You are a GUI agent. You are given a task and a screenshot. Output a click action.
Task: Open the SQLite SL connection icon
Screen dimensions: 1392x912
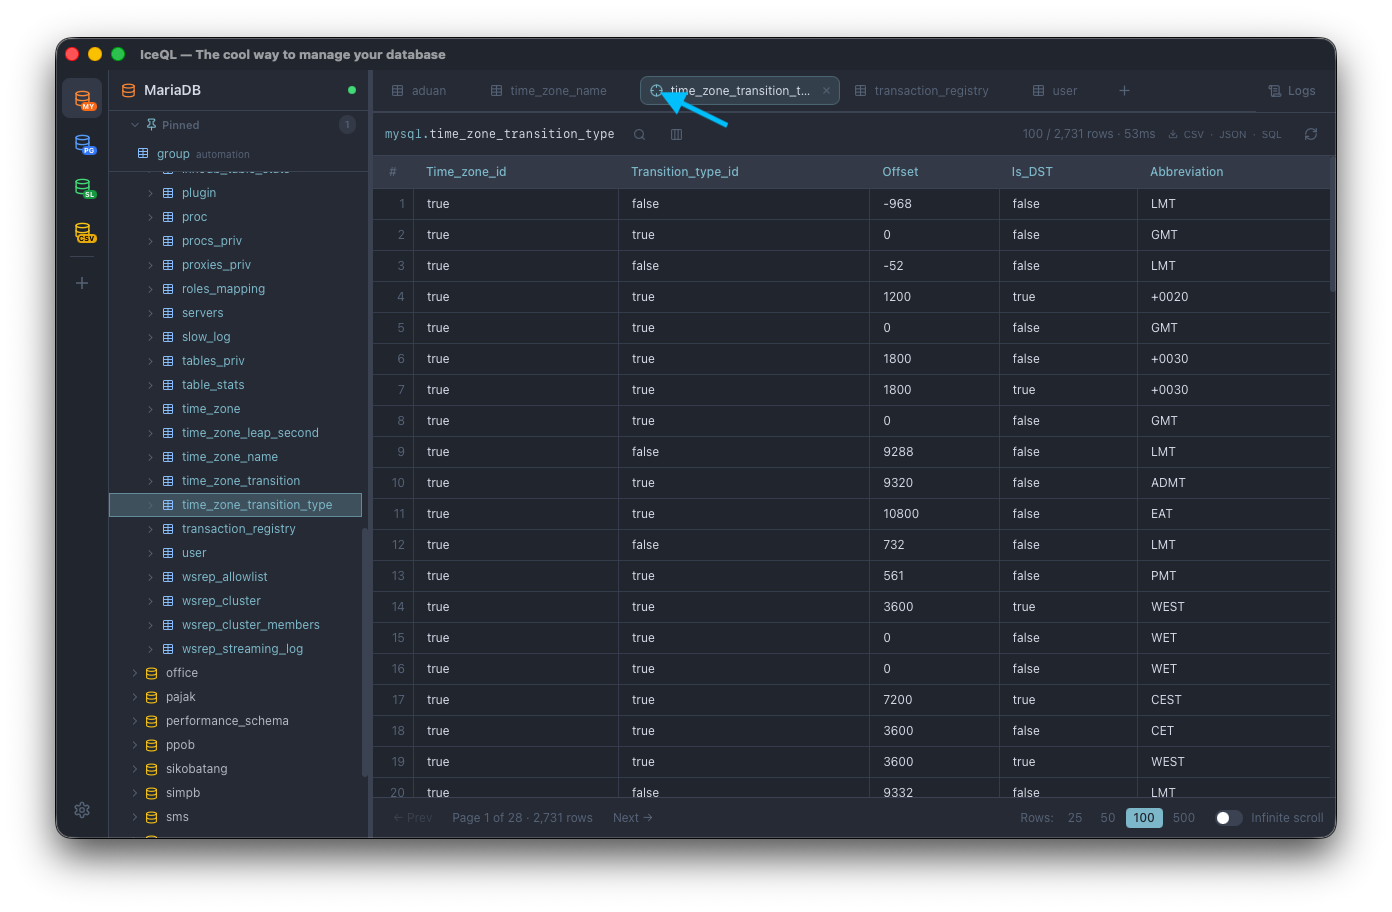click(84, 188)
